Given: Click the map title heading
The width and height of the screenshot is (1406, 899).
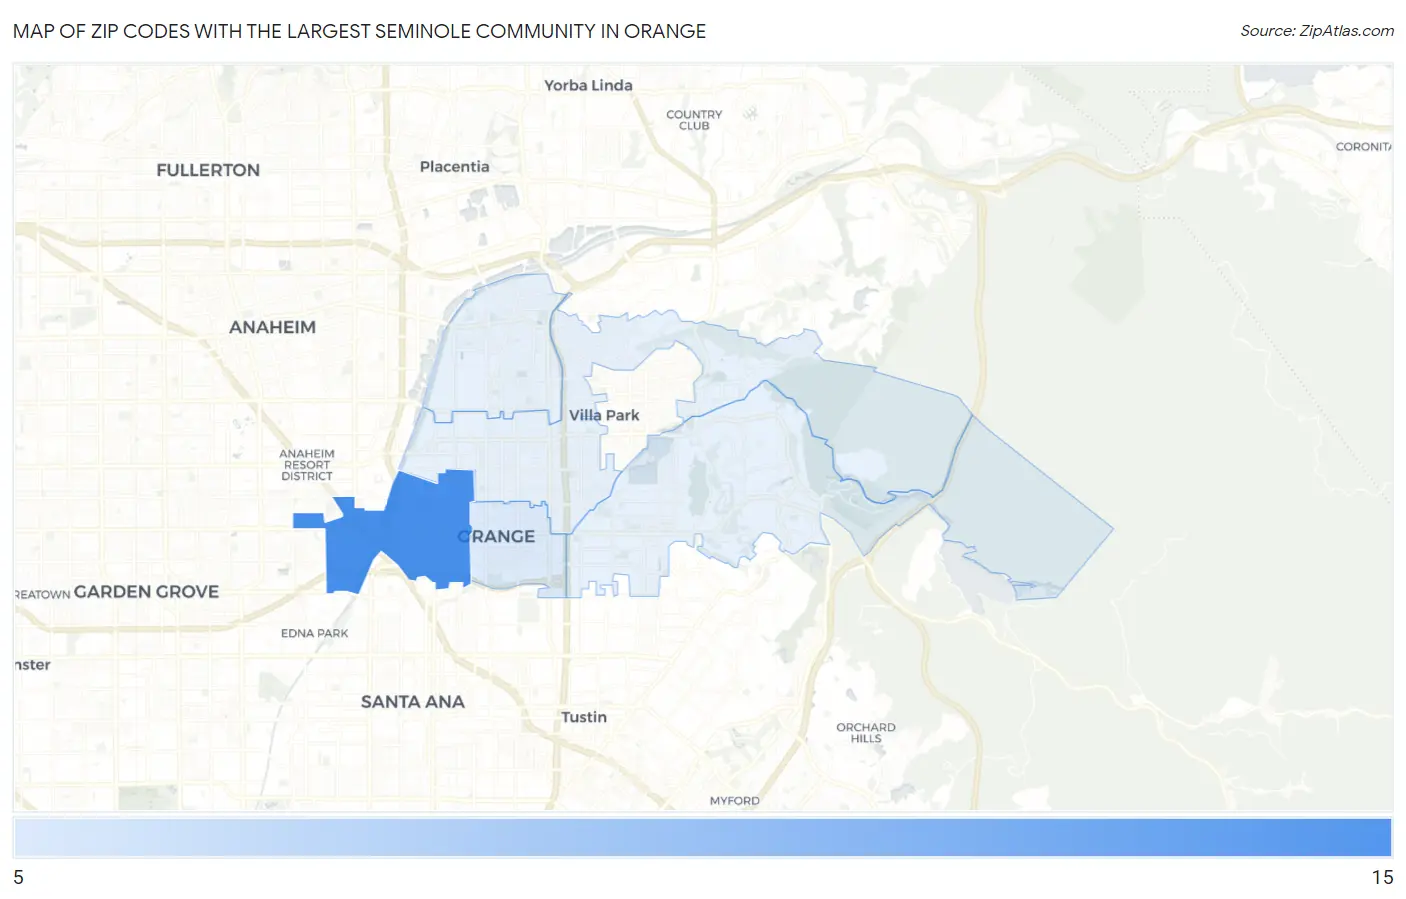Looking at the screenshot, I should pyautogui.click(x=359, y=31).
